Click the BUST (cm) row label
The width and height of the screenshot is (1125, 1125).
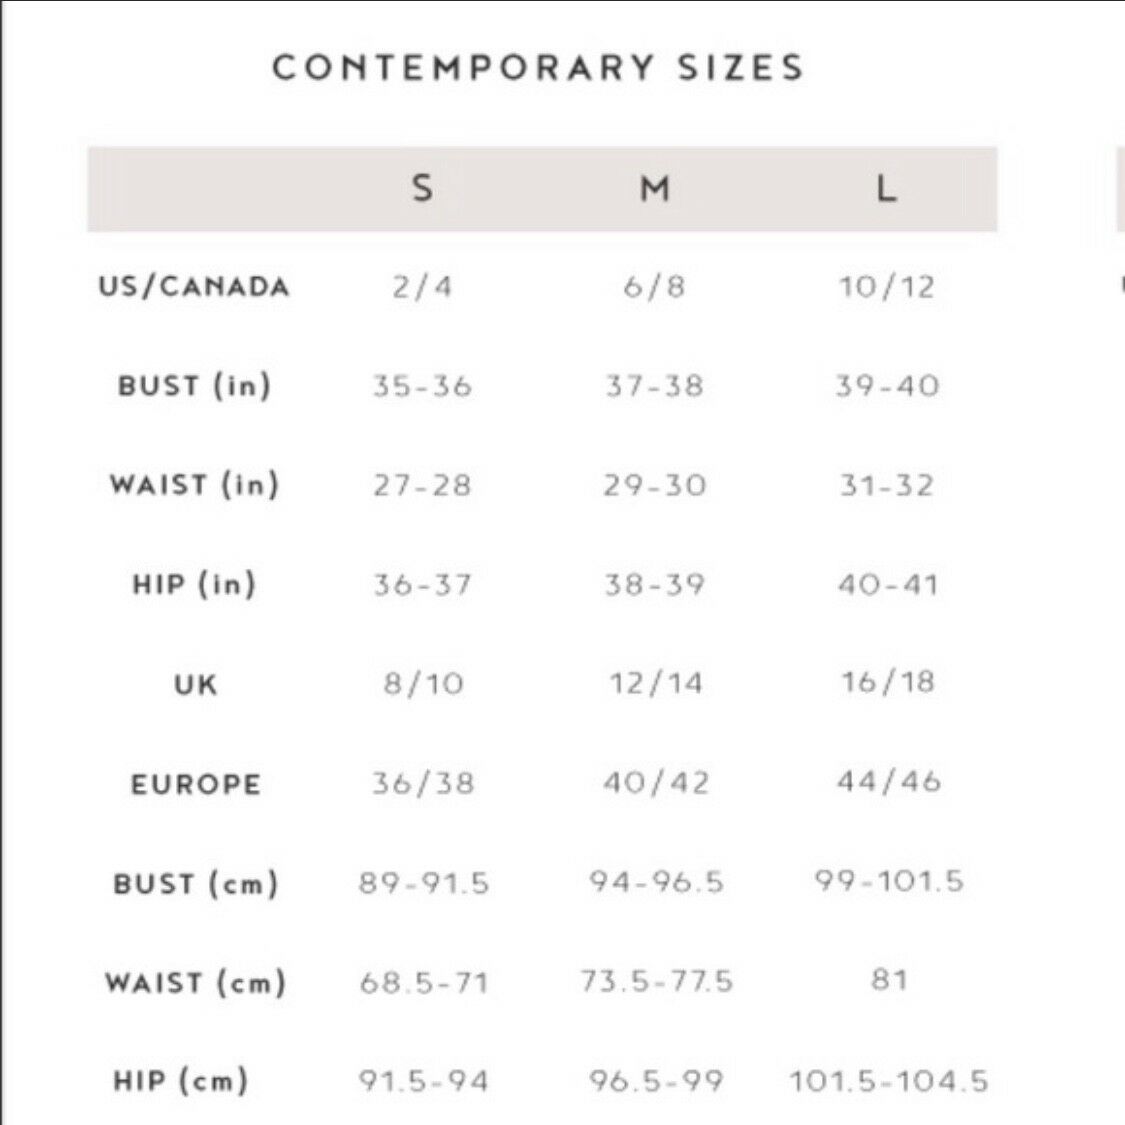coord(196,883)
